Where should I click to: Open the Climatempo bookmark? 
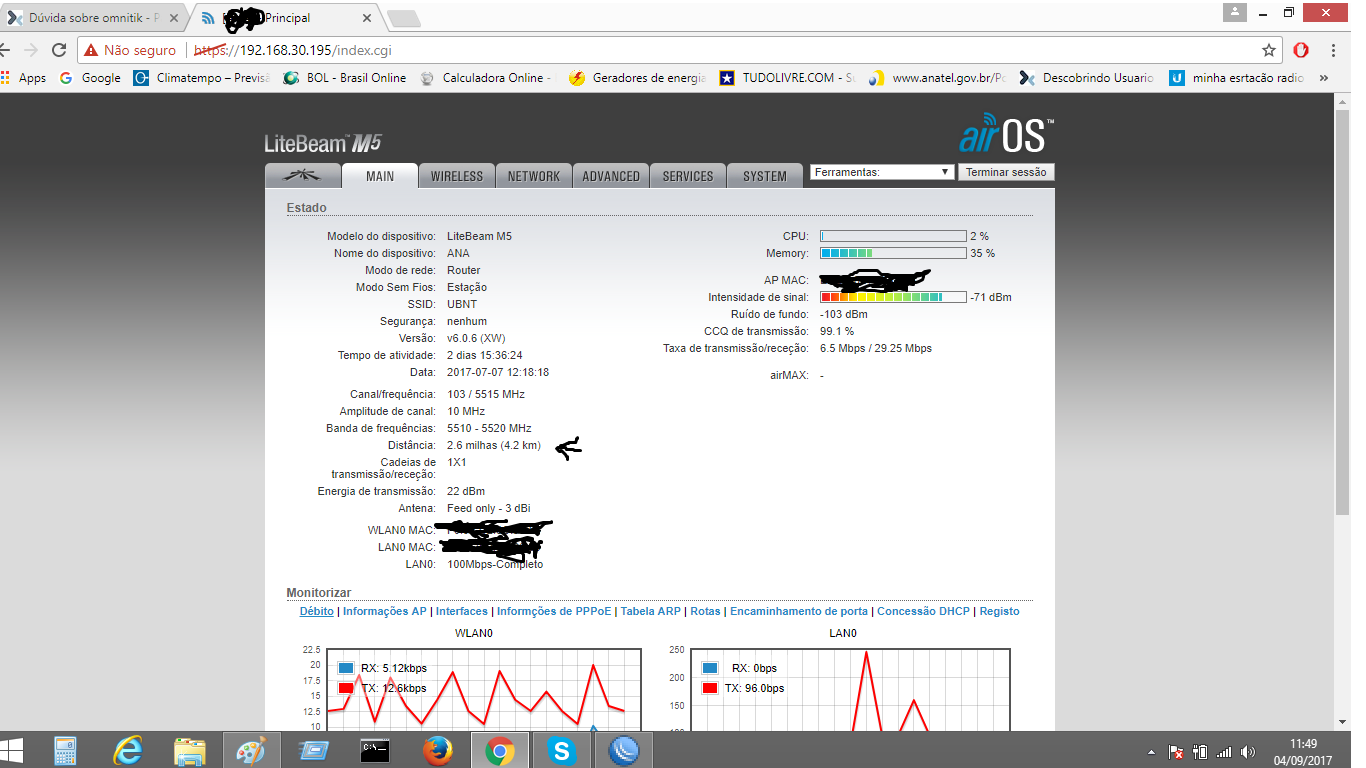click(202, 77)
